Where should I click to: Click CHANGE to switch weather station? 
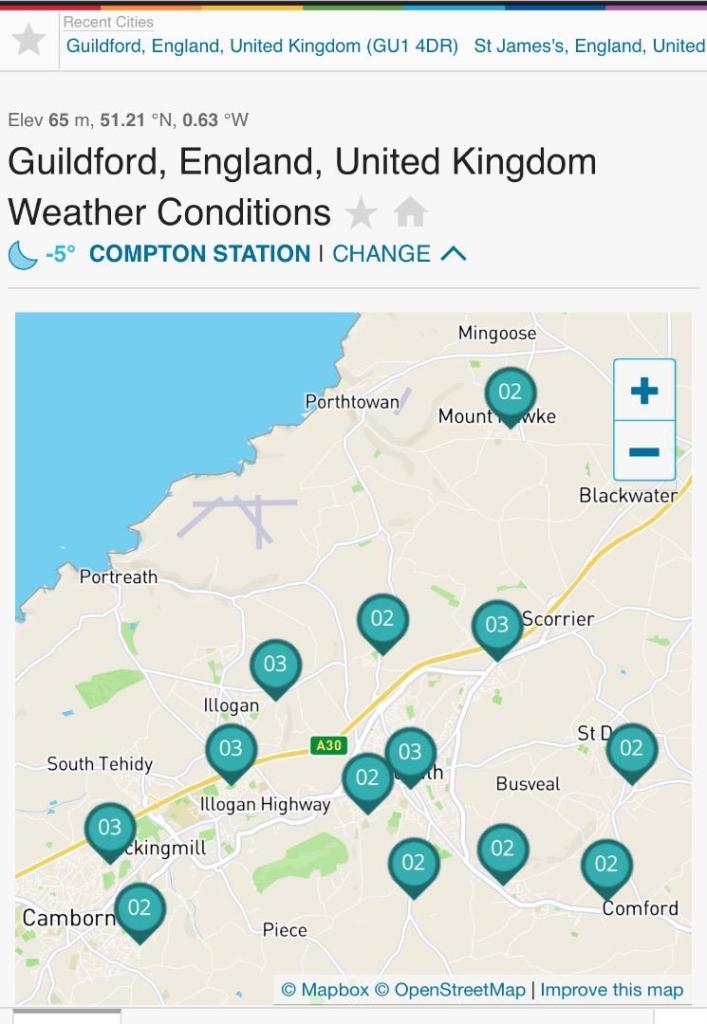coord(381,254)
